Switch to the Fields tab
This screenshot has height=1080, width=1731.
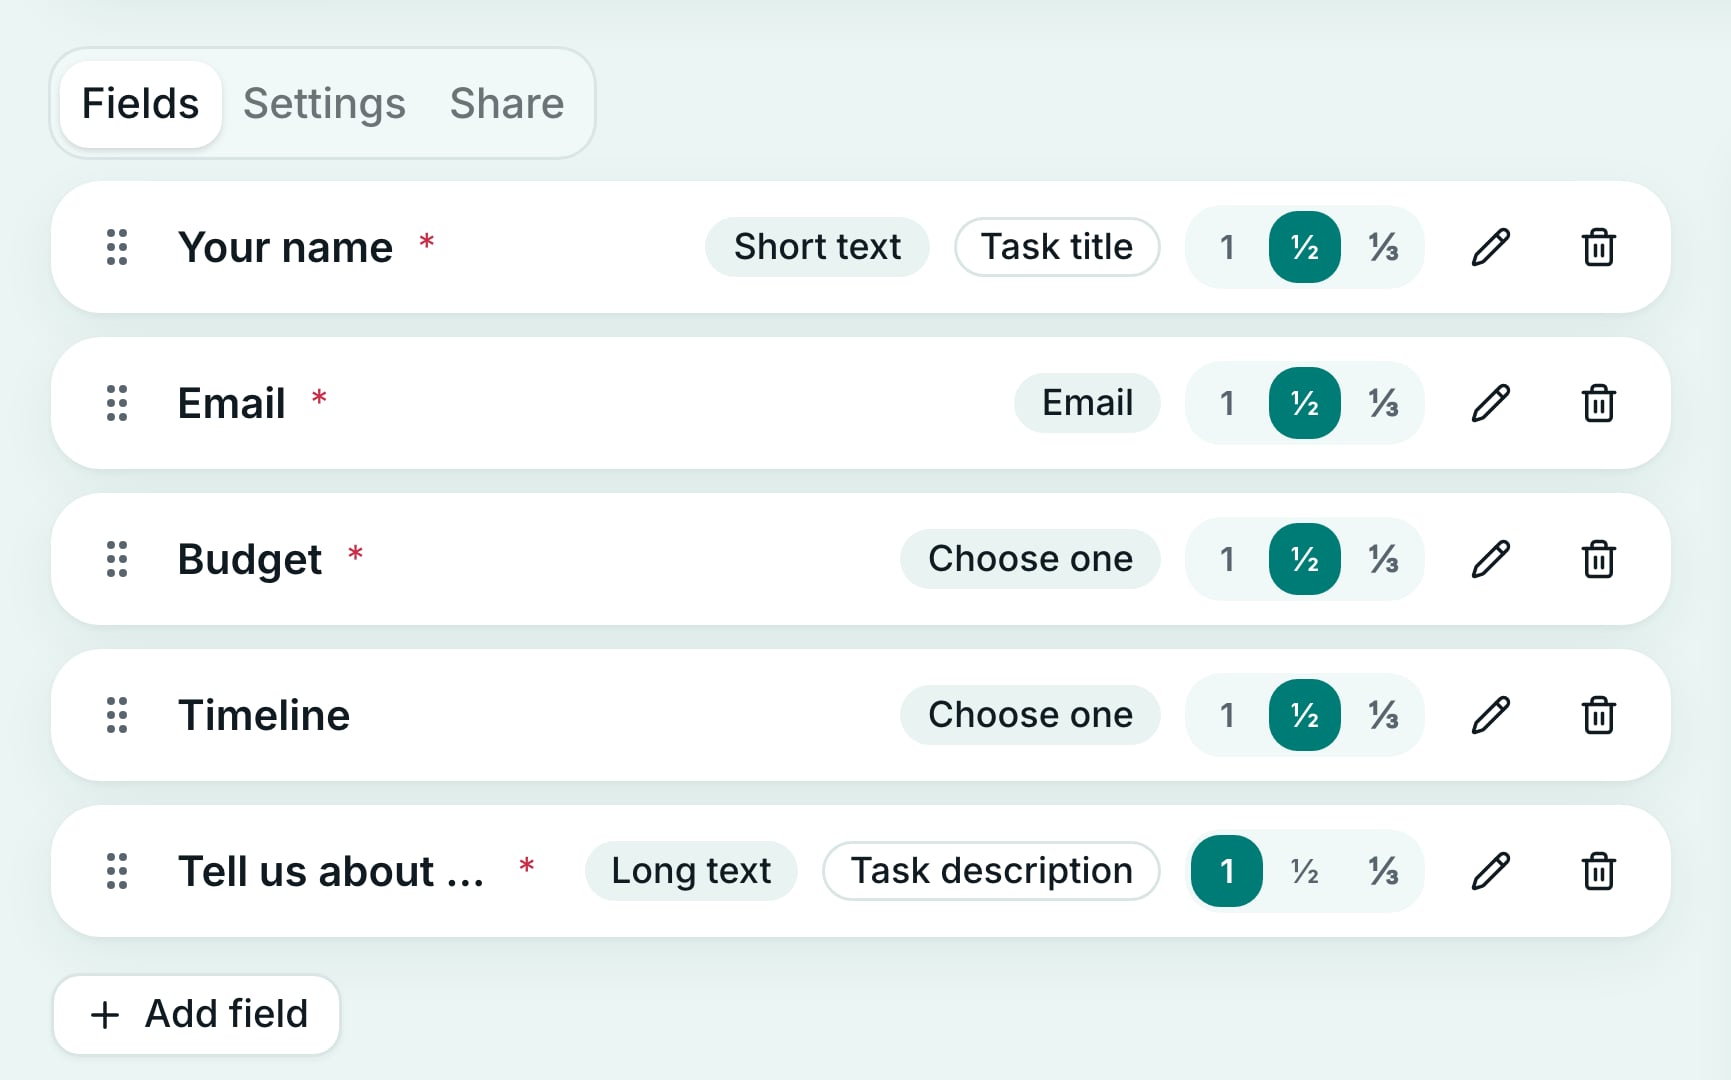point(140,103)
